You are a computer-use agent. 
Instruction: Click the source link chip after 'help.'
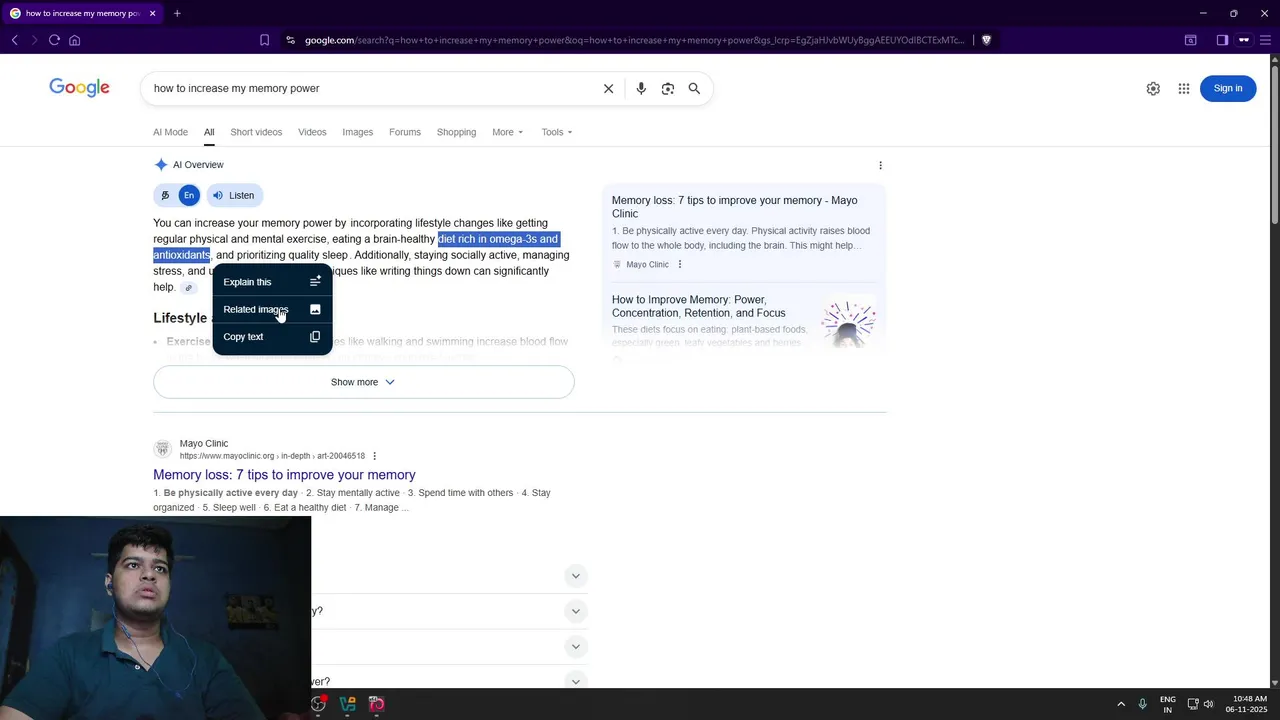[188, 288]
